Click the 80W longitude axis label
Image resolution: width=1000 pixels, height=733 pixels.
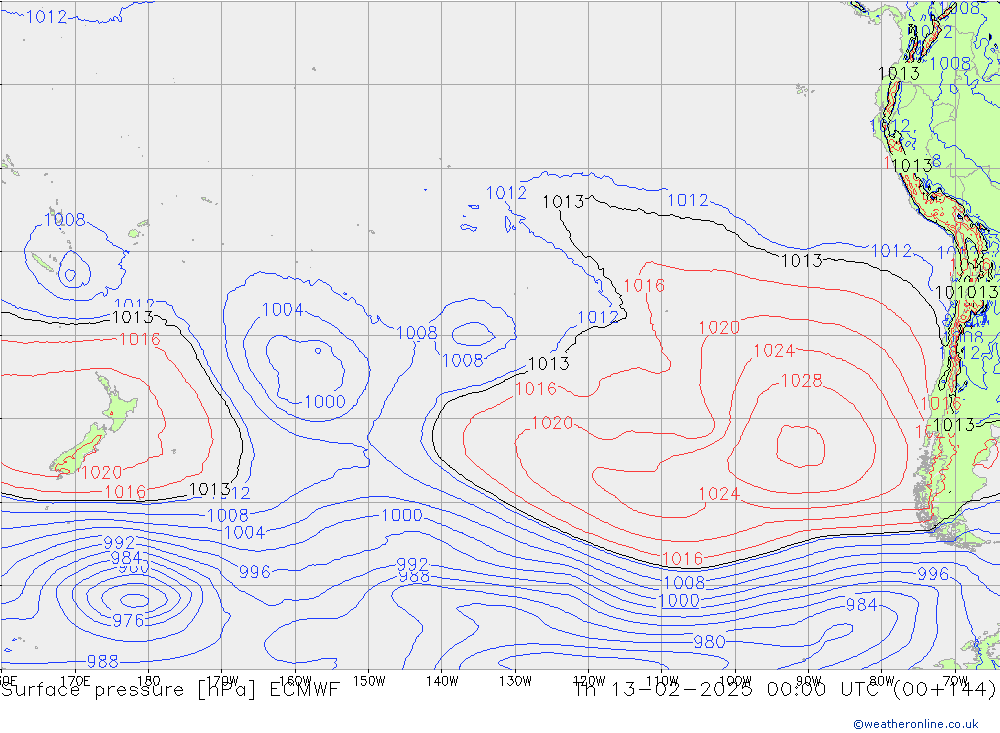pyautogui.click(x=882, y=681)
